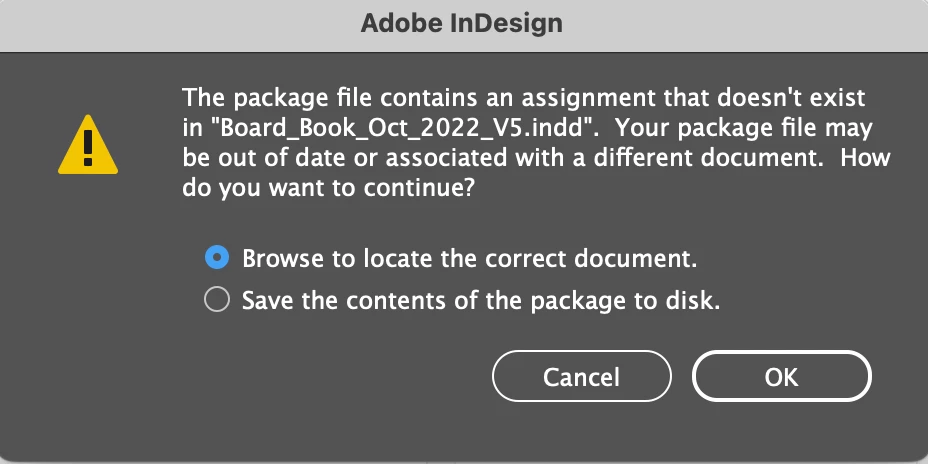This screenshot has height=464, width=928.
Task: Click the "Adobe InDesign" dialog title text
Action: click(x=463, y=24)
